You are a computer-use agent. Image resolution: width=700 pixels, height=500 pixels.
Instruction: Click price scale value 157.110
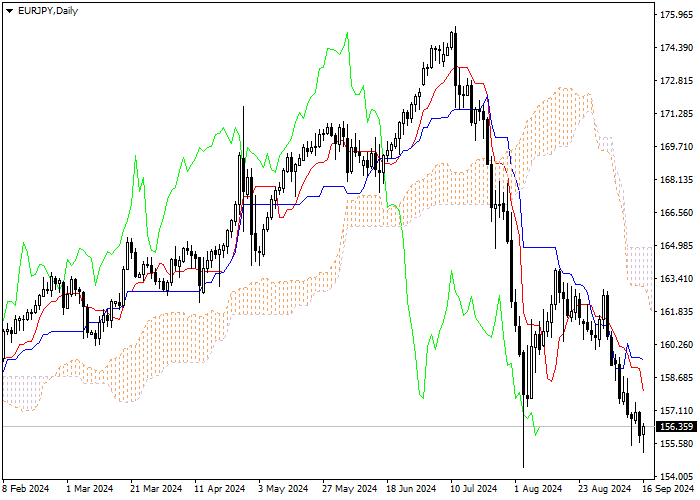click(x=676, y=411)
